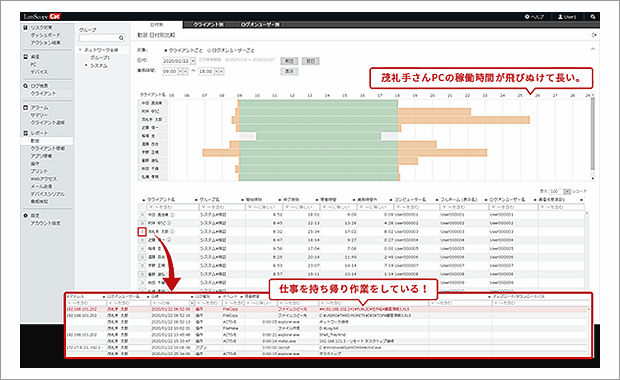Open the ヘルプ help icon in header
The image size is (620, 380).
point(527,17)
